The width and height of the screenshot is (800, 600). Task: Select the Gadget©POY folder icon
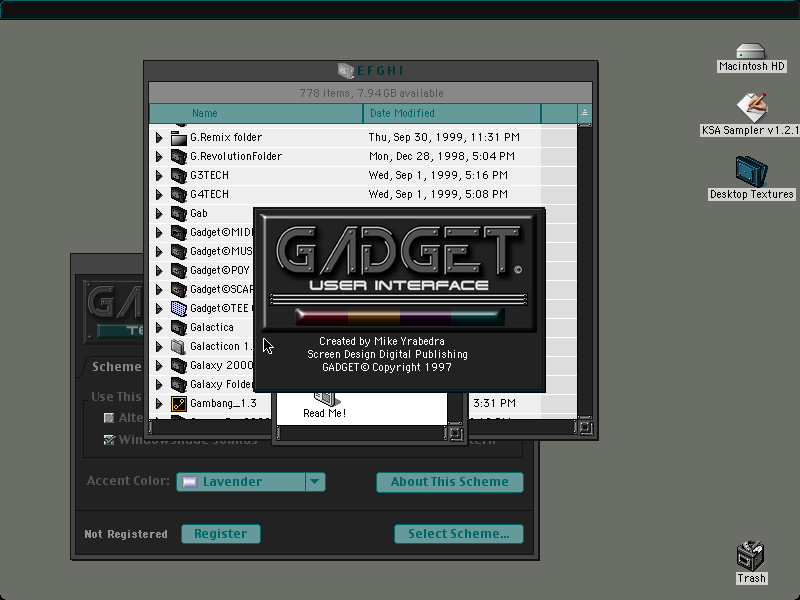(x=179, y=270)
